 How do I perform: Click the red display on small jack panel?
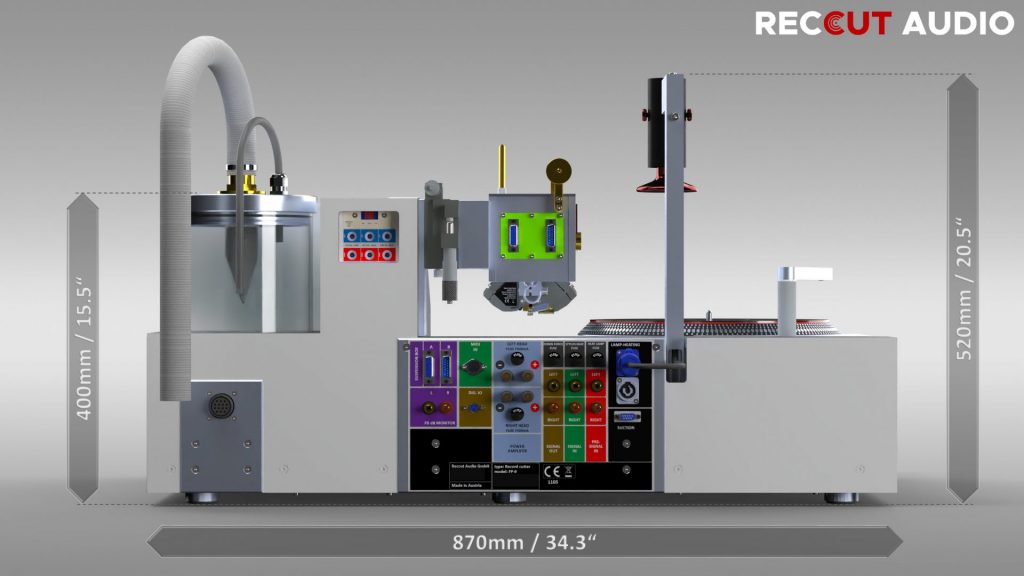click(369, 216)
